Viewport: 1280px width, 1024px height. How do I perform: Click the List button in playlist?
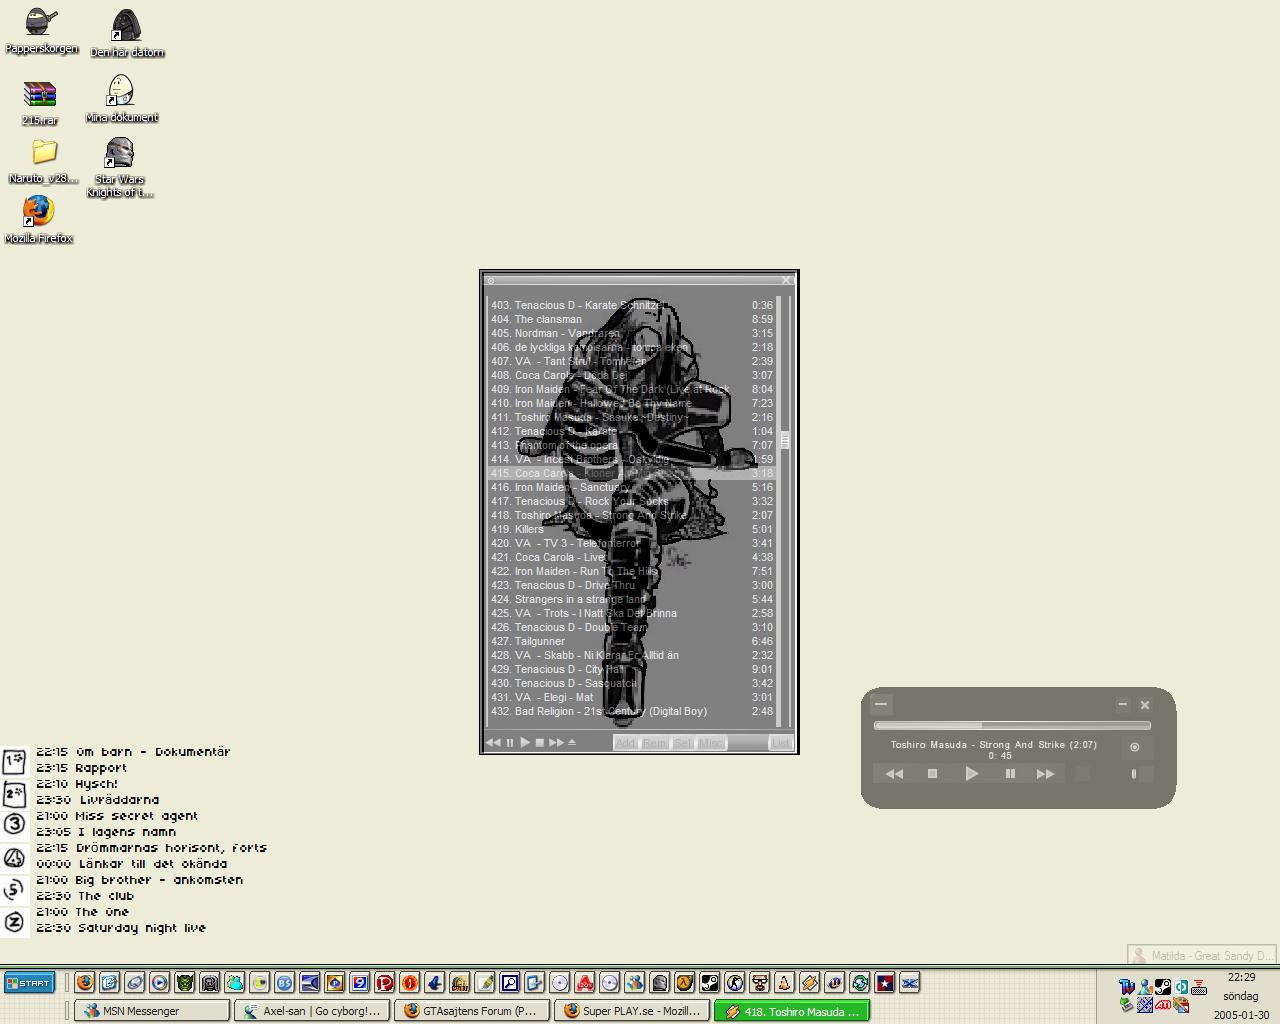click(780, 743)
